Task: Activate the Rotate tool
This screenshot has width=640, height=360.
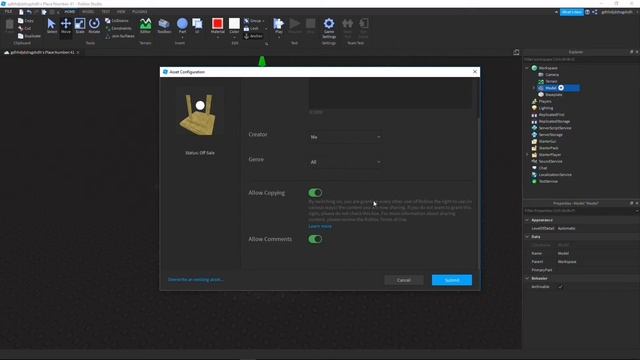Action: pyautogui.click(x=94, y=26)
